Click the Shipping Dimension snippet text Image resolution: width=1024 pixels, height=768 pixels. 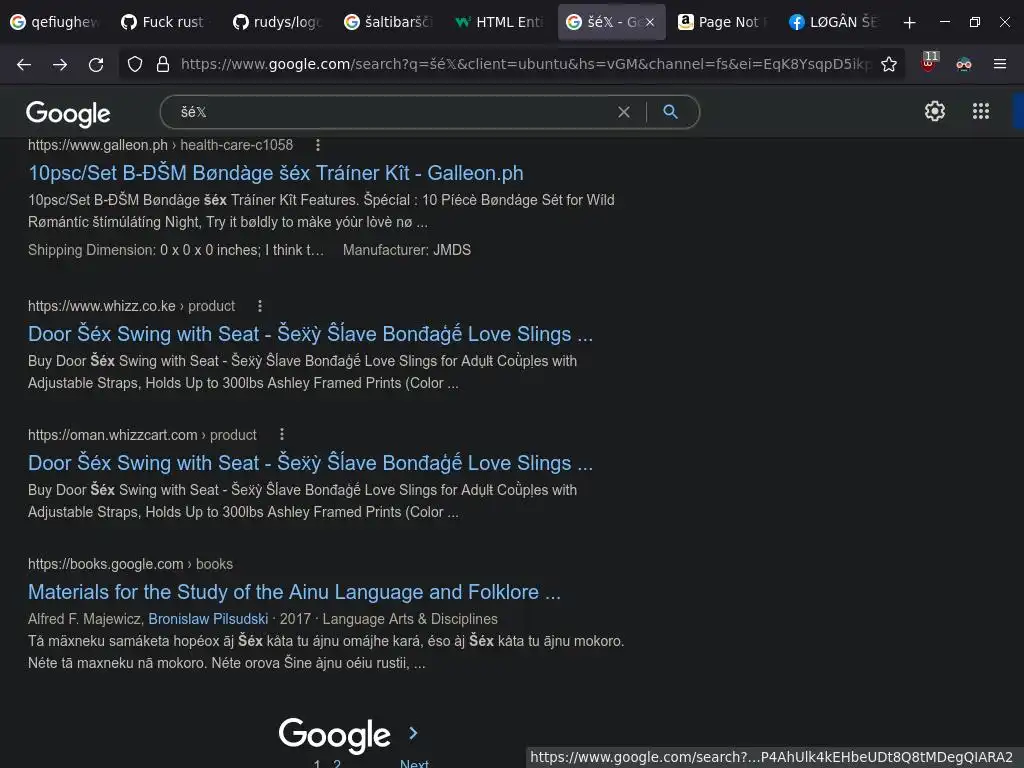tap(176, 250)
